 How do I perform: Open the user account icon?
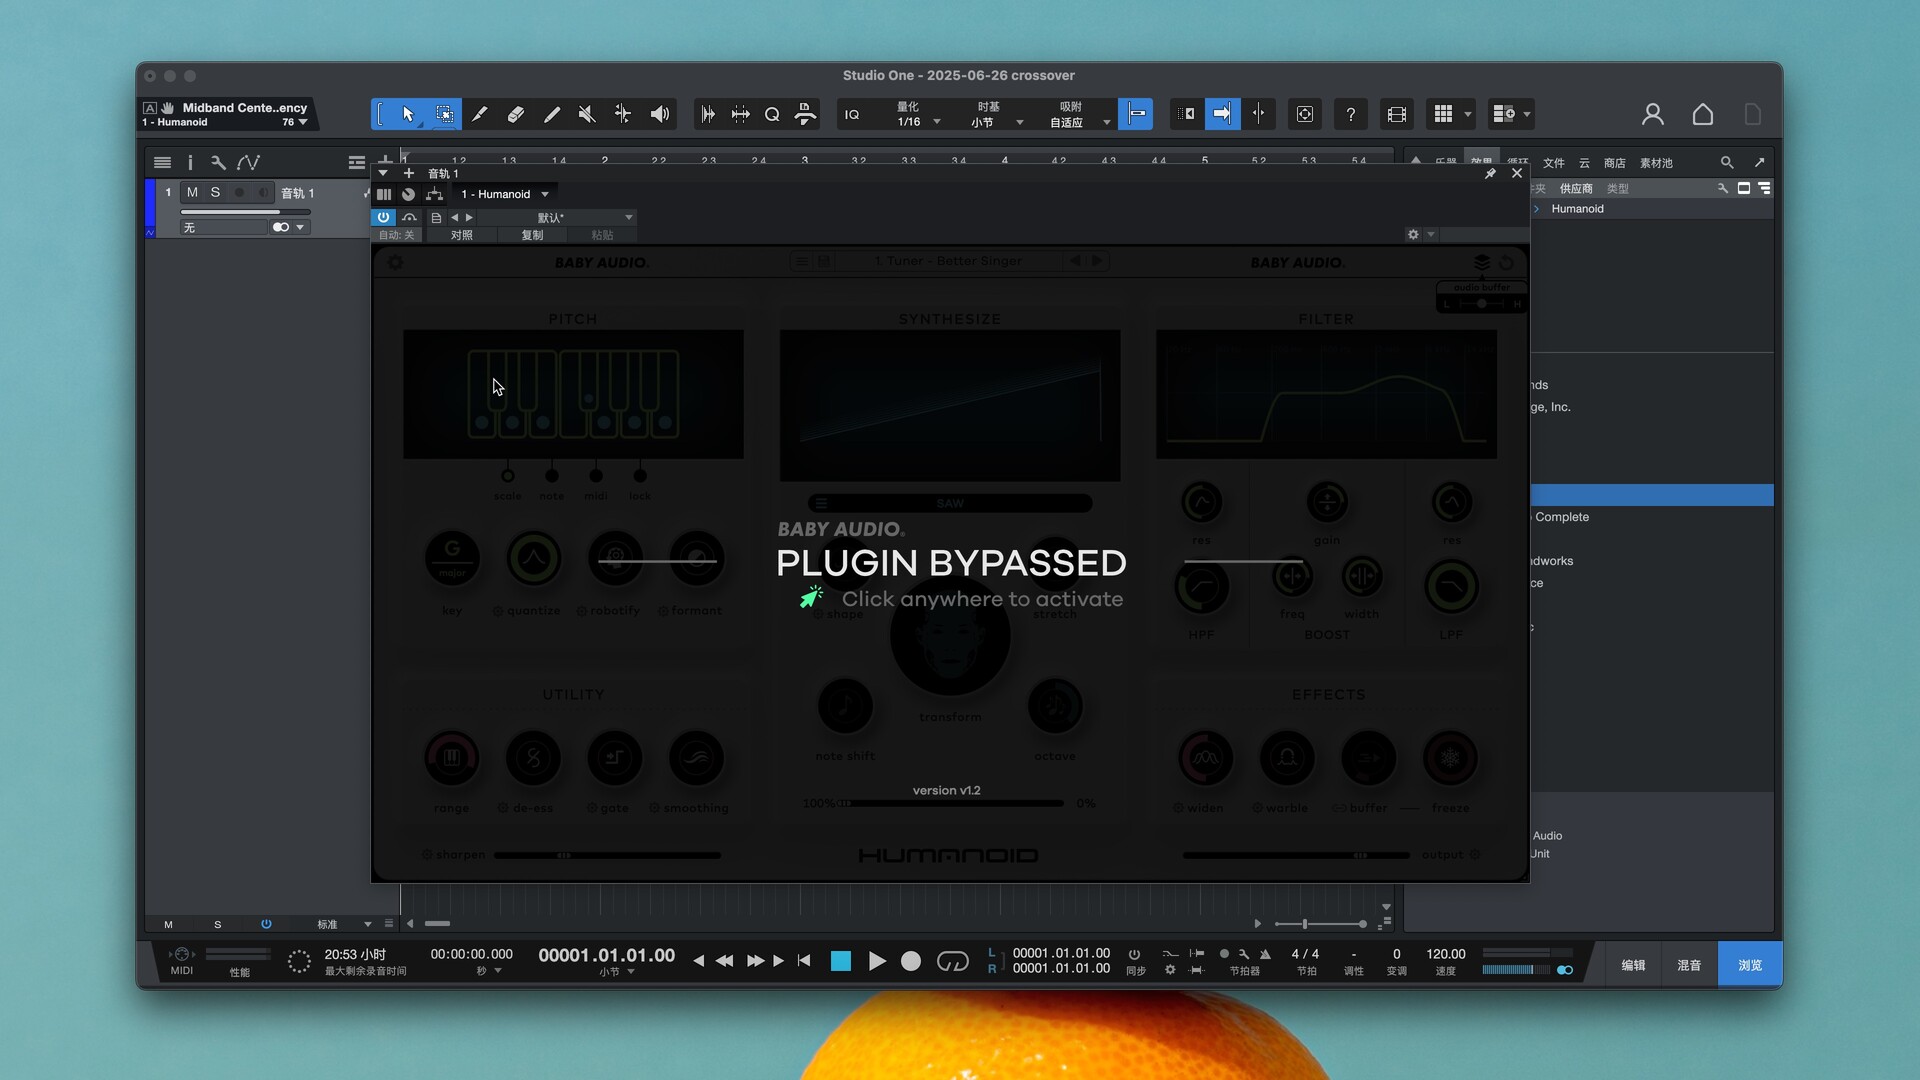1653,114
